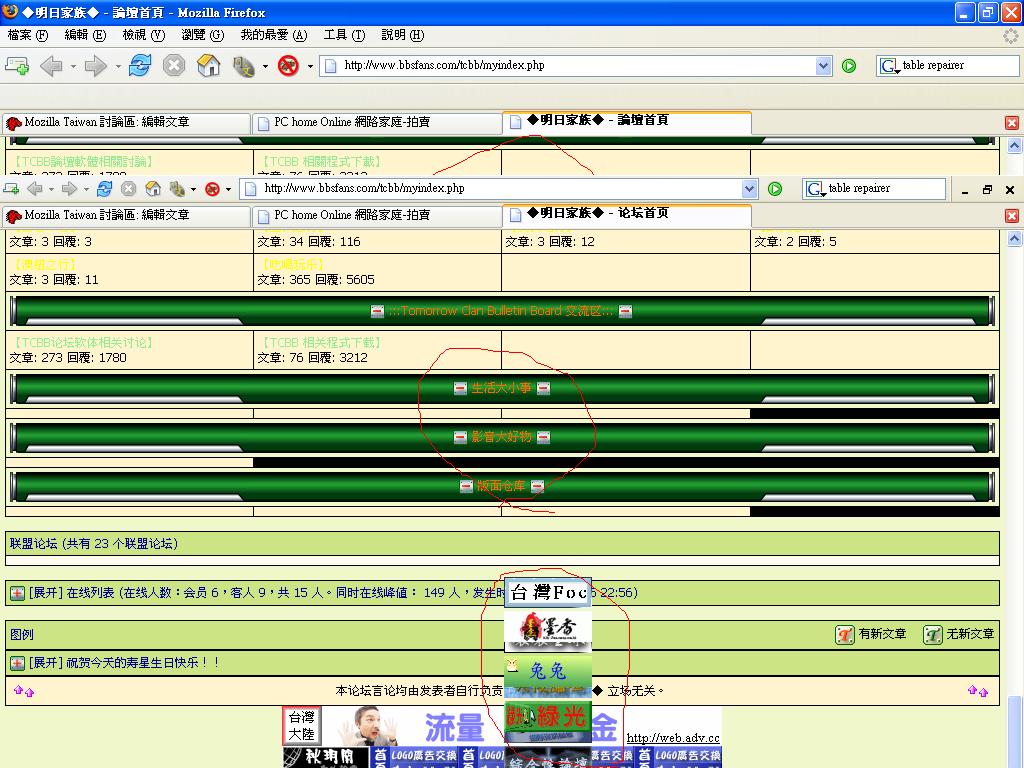Viewport: 1024px width, 768px height.
Task: Click the Home icon in top toolbar
Action: pyautogui.click(x=208, y=66)
